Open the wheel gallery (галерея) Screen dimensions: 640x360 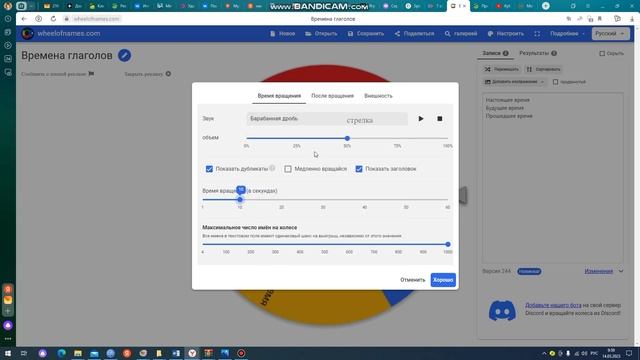(x=461, y=33)
